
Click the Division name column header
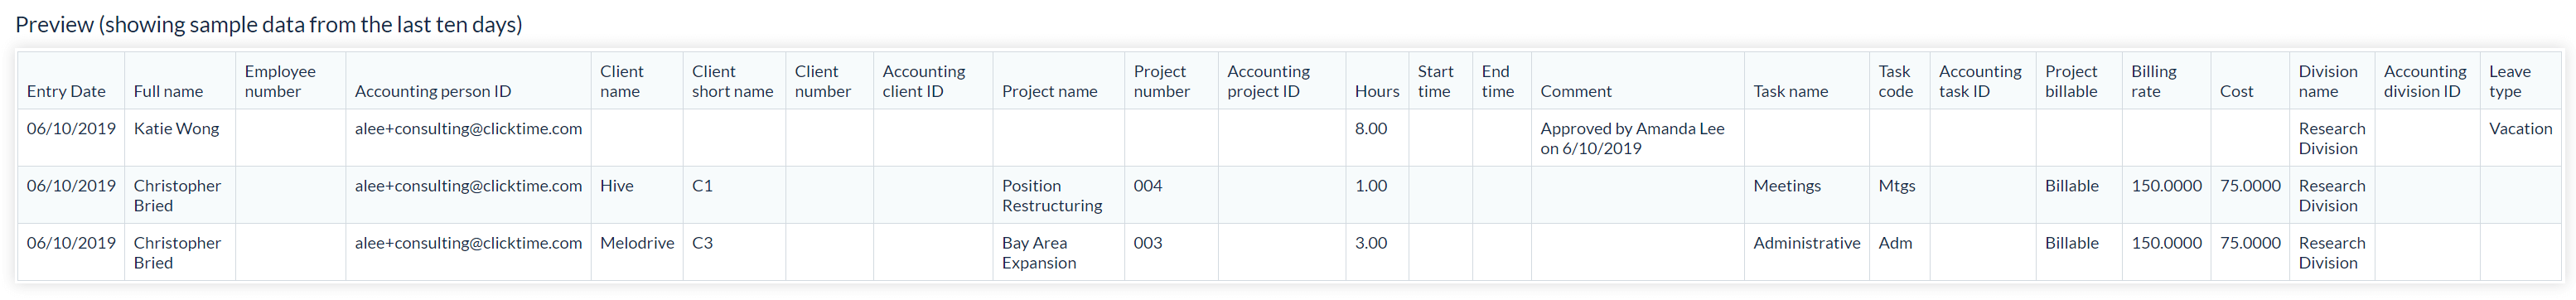coord(2328,81)
